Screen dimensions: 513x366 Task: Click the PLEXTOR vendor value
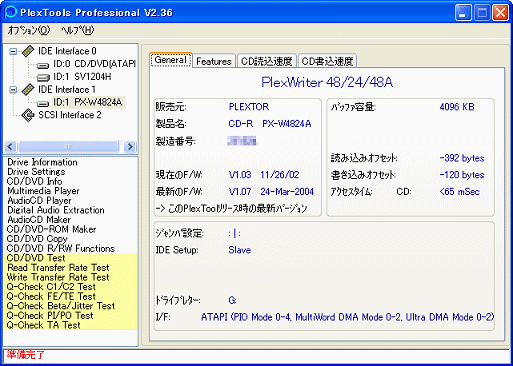pyautogui.click(x=249, y=107)
